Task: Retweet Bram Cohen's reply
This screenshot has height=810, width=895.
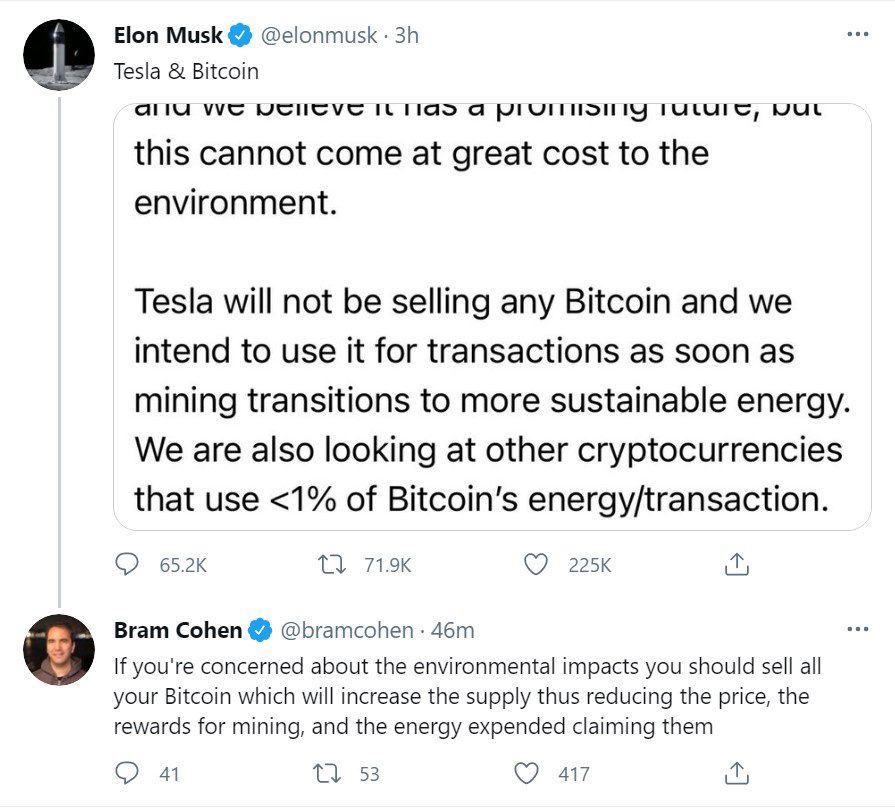Action: (x=327, y=774)
